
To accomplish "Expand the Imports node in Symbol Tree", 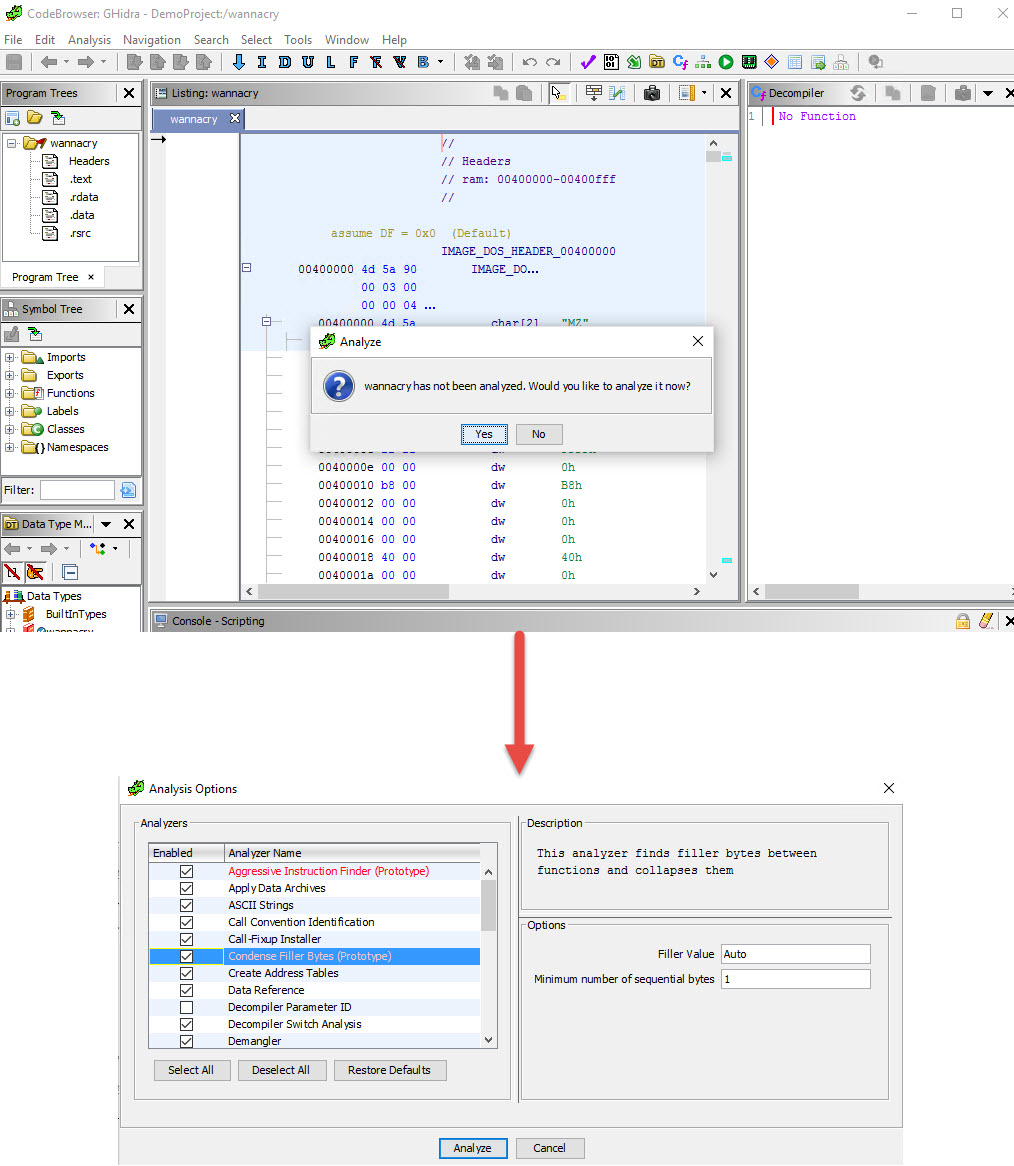I will (x=10, y=358).
